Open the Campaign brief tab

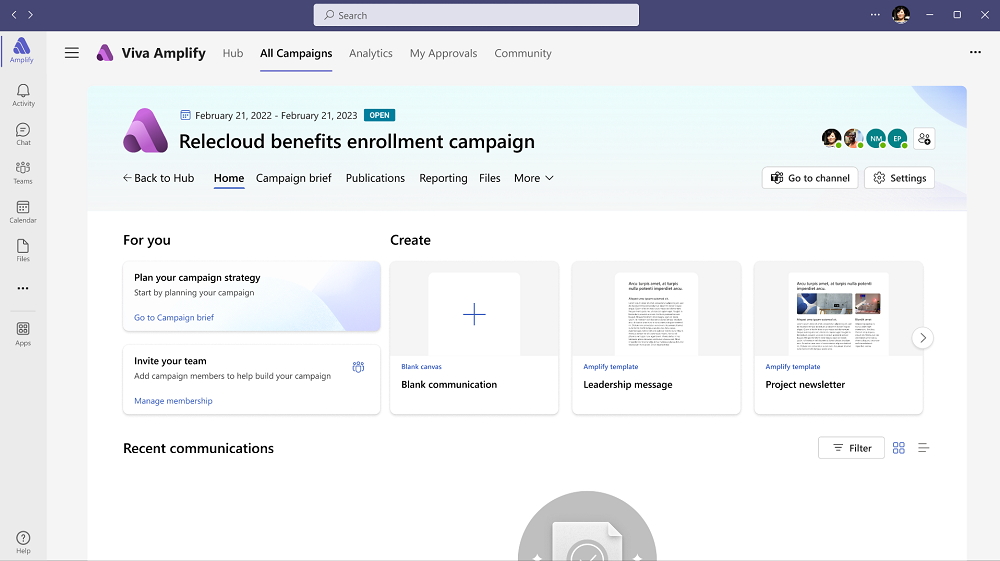[293, 178]
